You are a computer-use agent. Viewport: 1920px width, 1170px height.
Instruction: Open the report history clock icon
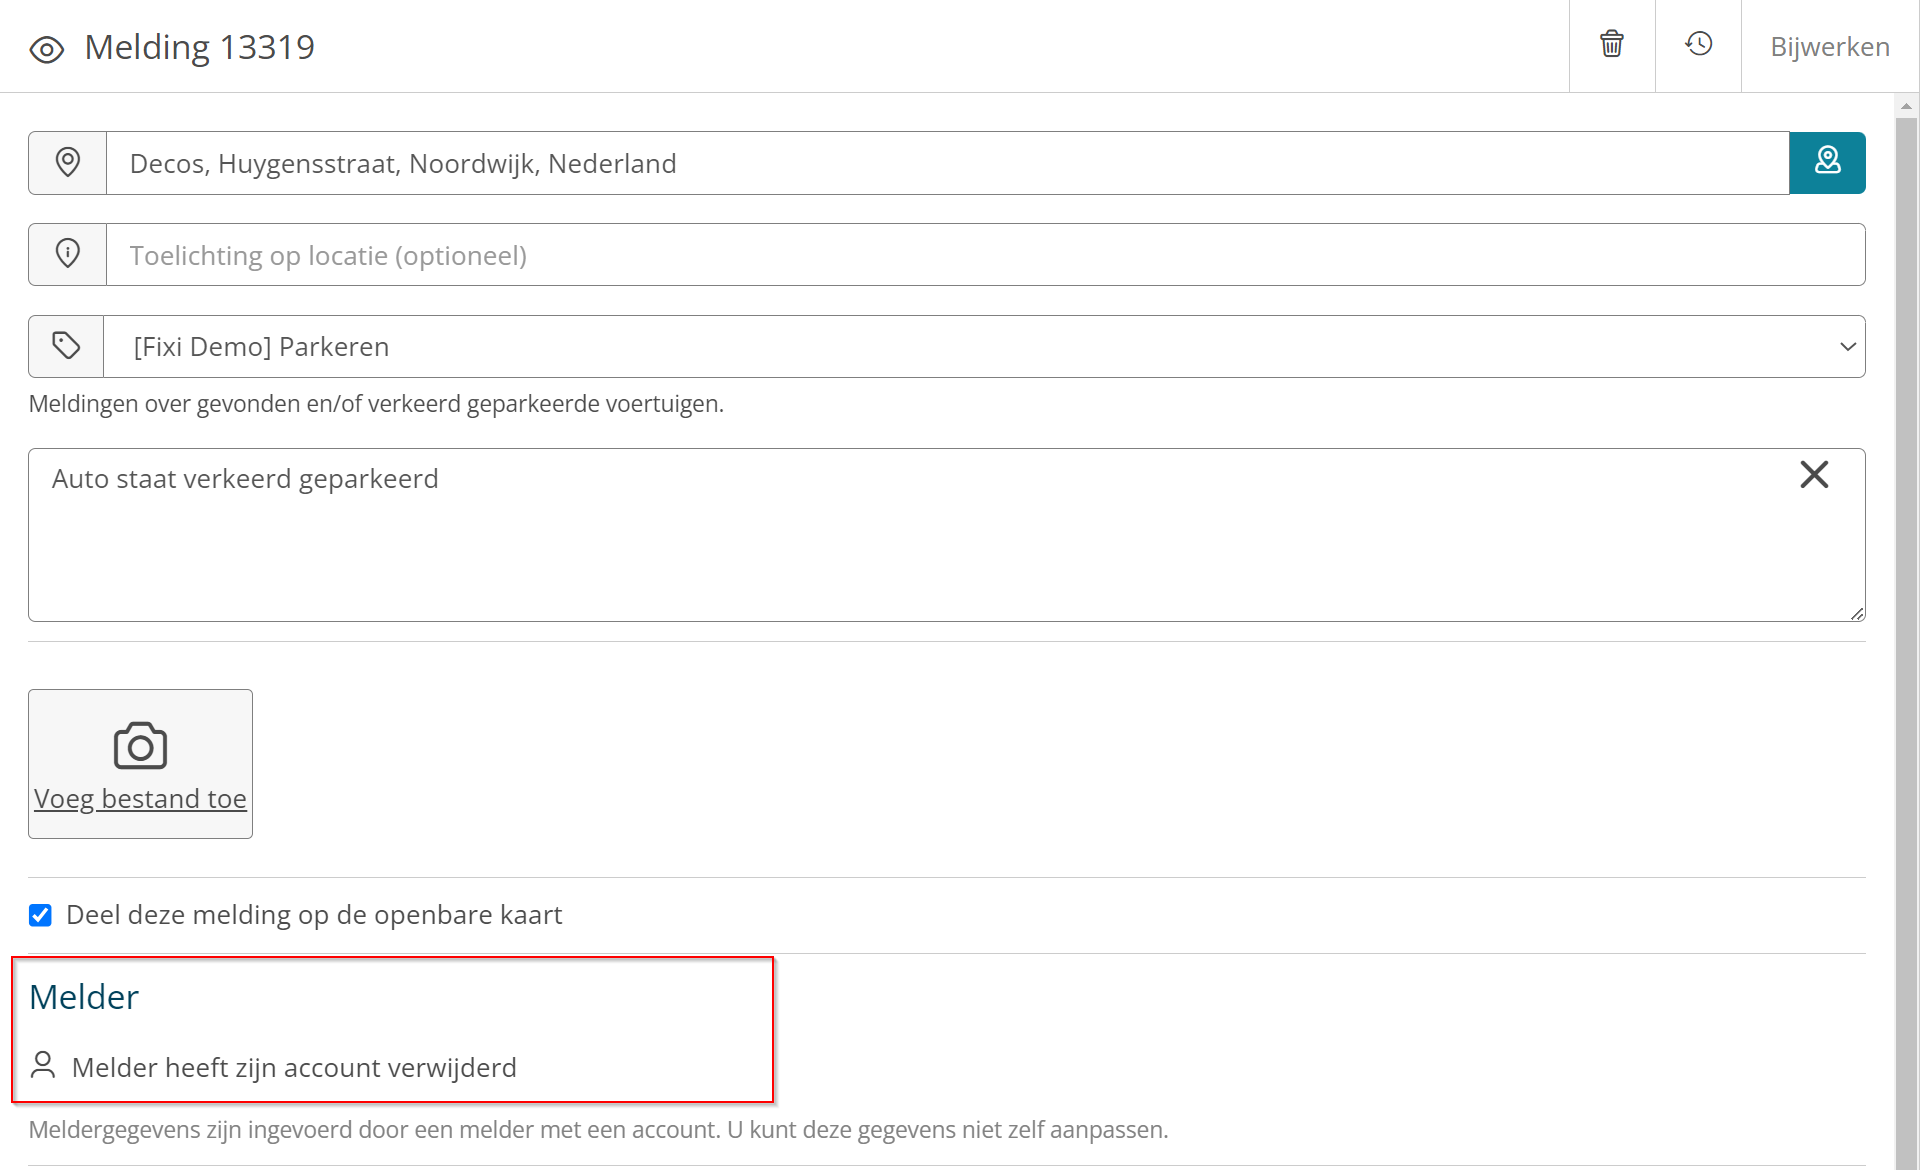[1698, 44]
